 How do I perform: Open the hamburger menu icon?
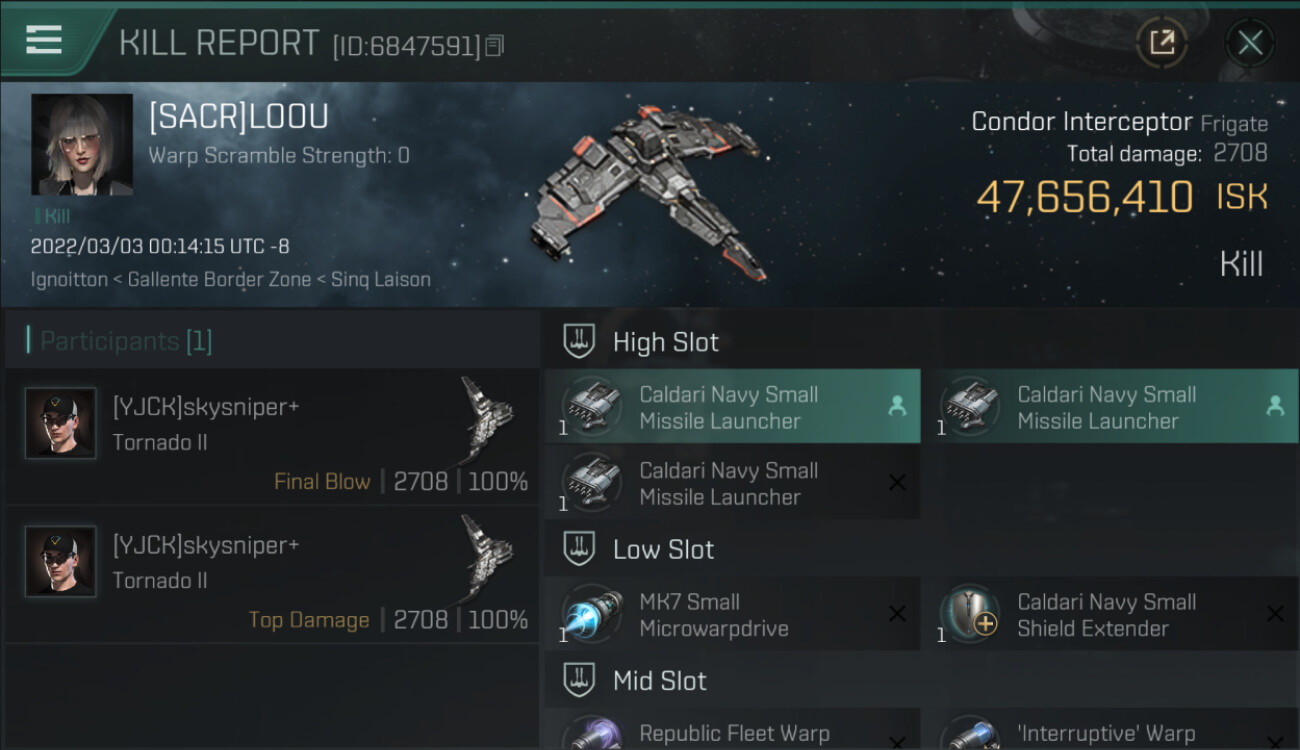coord(44,40)
